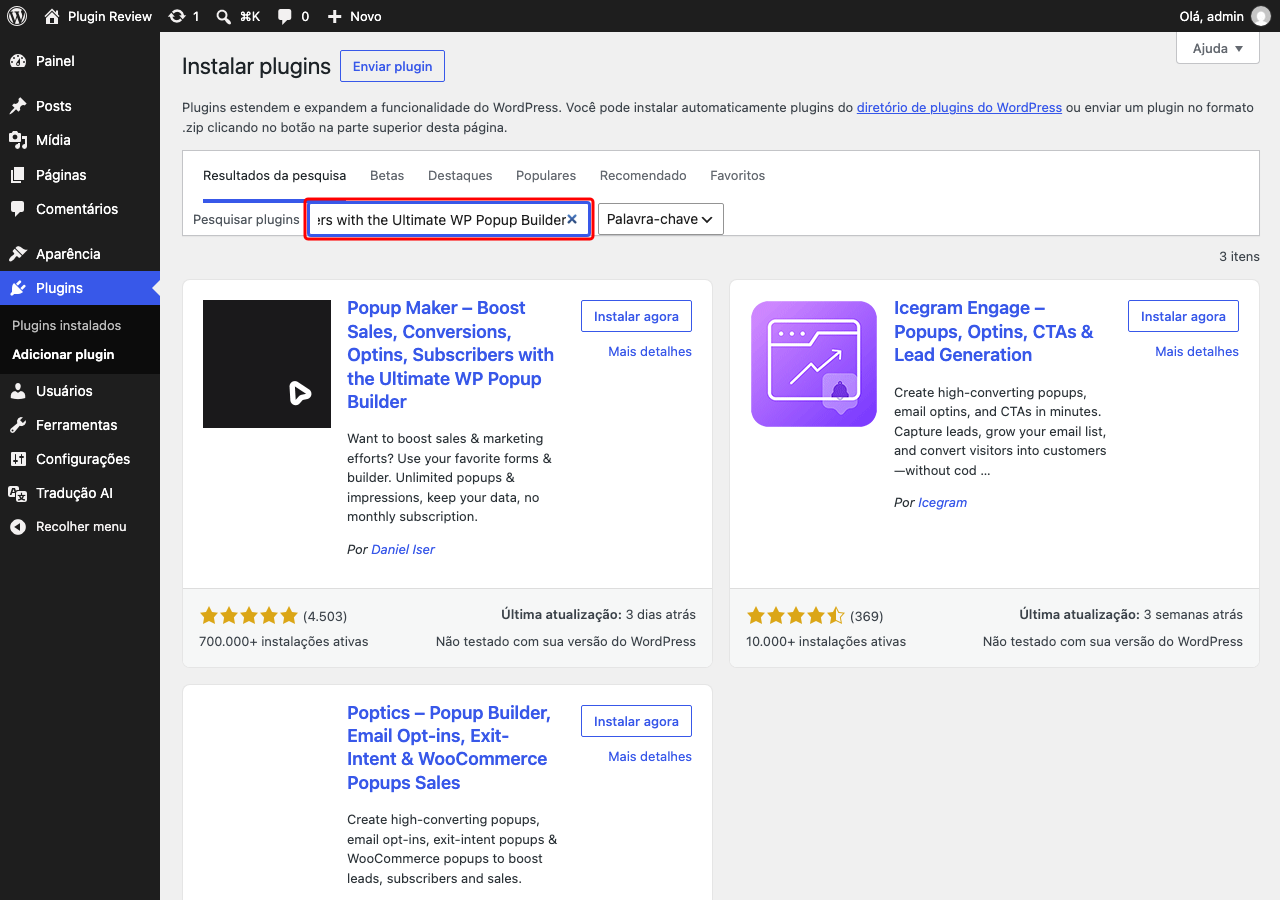Open Adicionar plugin in the submenu
Image resolution: width=1280 pixels, height=900 pixels.
point(63,355)
